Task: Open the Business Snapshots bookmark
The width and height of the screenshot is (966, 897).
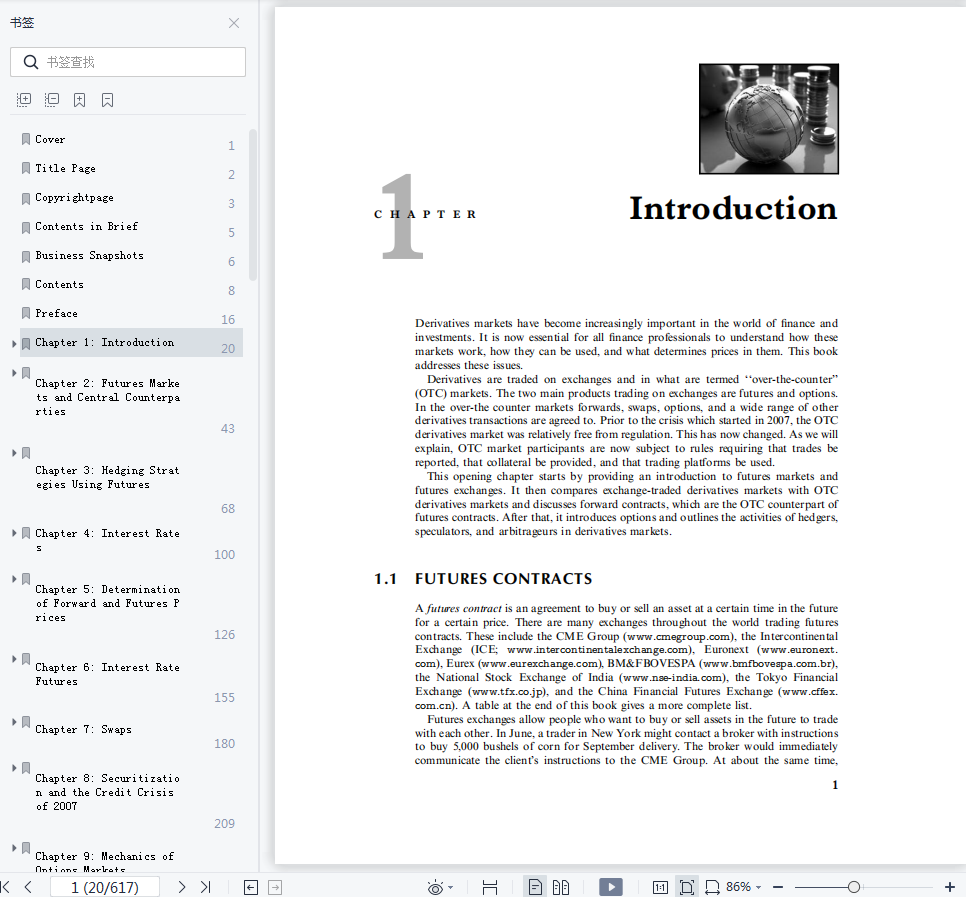Action: click(x=89, y=255)
